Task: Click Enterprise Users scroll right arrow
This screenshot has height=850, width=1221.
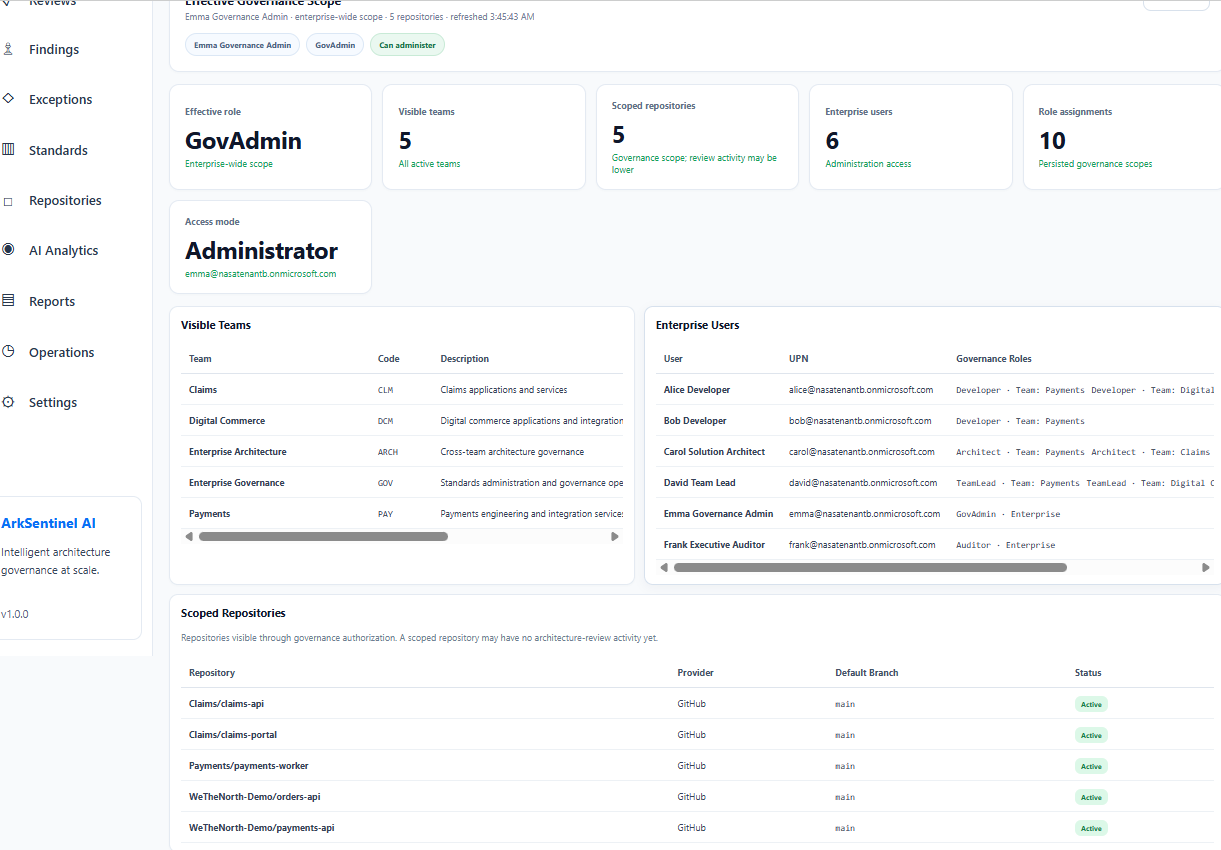Action: tap(1206, 568)
